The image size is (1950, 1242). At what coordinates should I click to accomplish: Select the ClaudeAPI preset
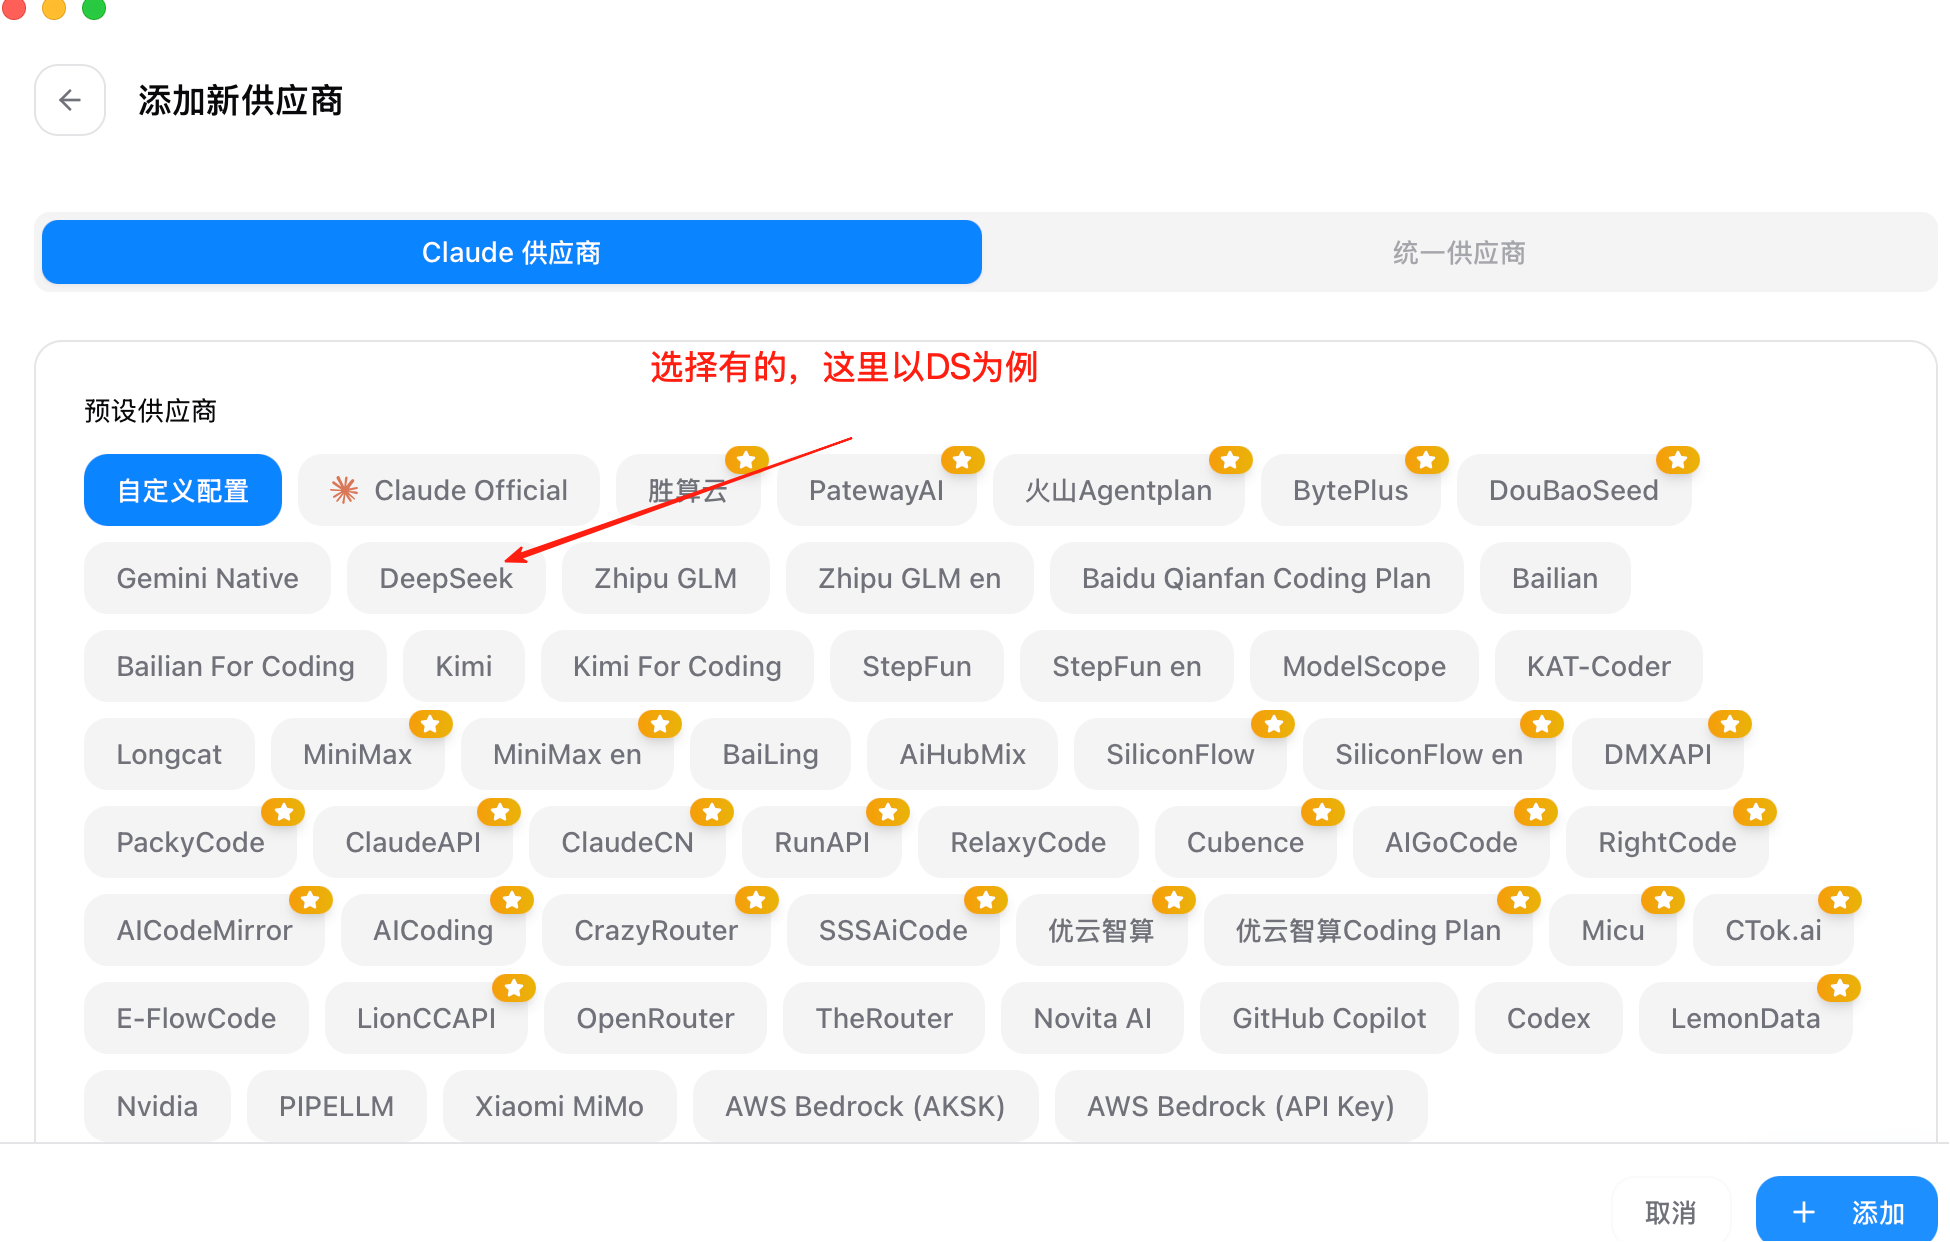(x=413, y=842)
